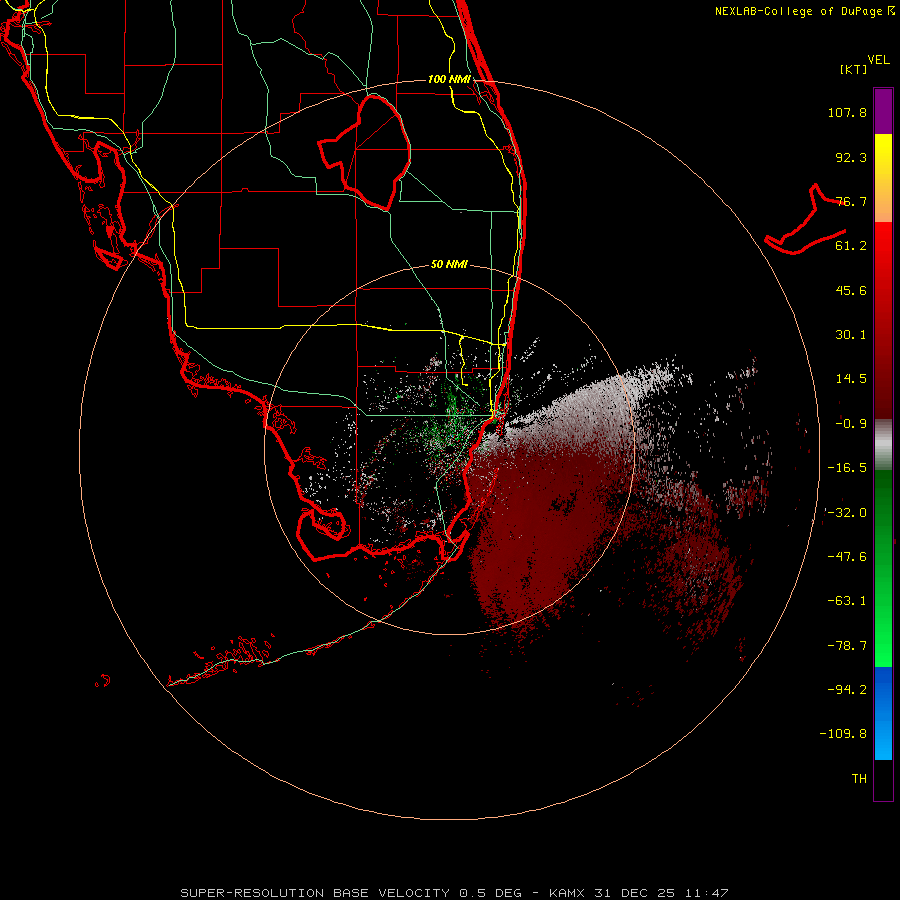
Task: Click the 45.6 velocity scale value
Action: click(x=851, y=290)
